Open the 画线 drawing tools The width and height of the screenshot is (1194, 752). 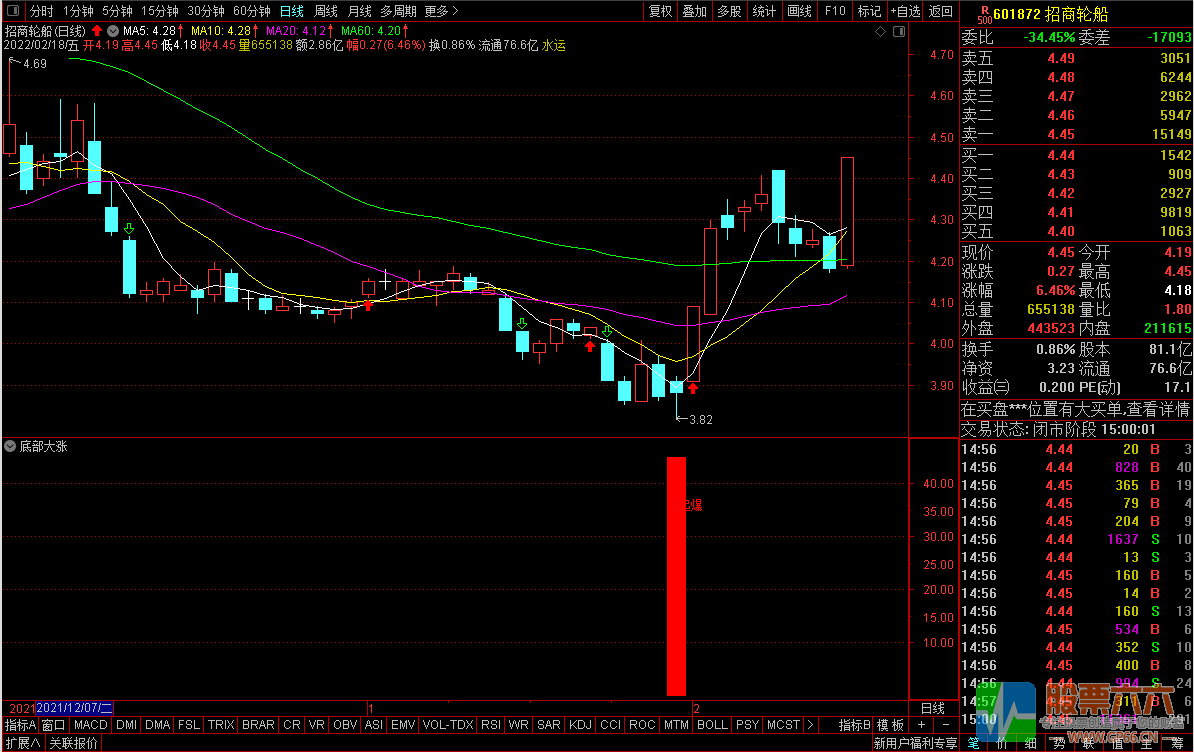(x=799, y=11)
